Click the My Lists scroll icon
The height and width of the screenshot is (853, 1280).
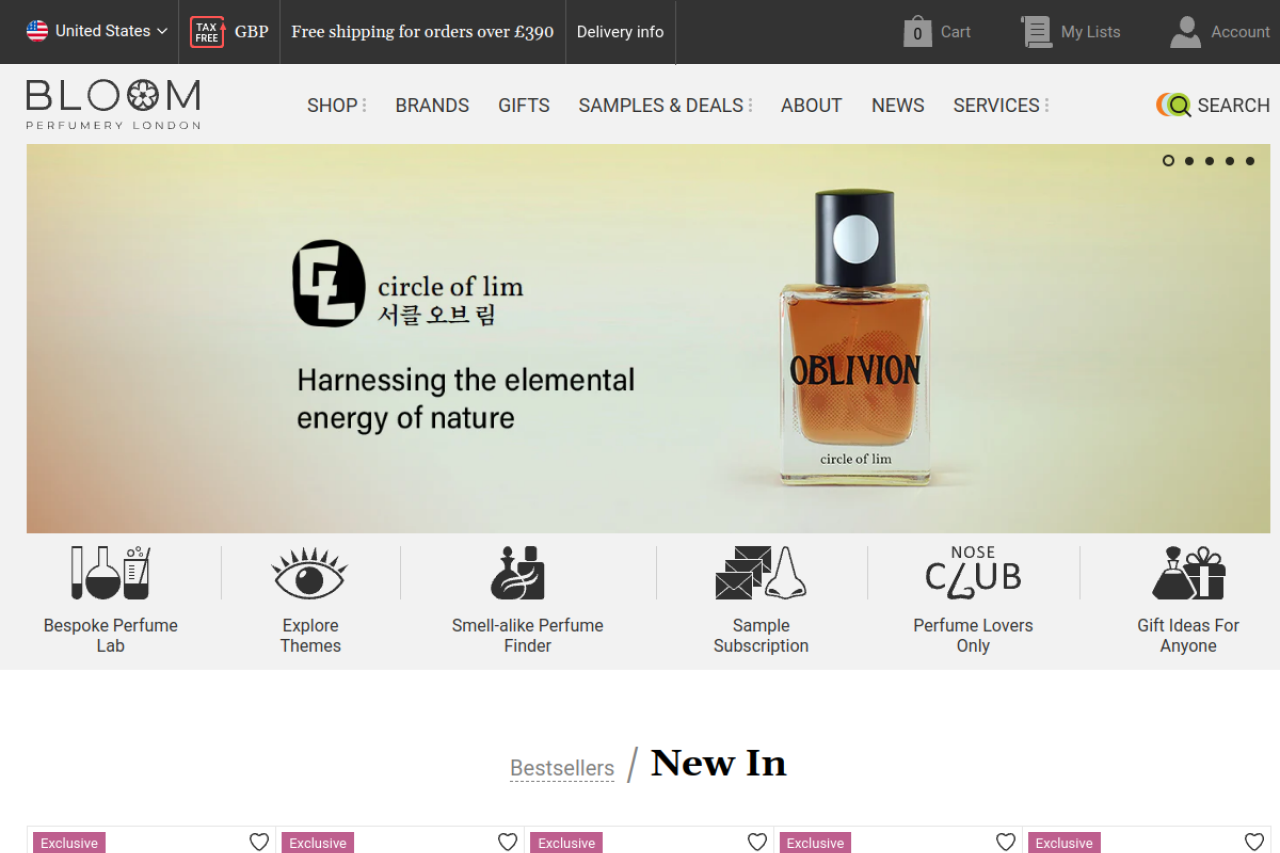click(x=1036, y=32)
